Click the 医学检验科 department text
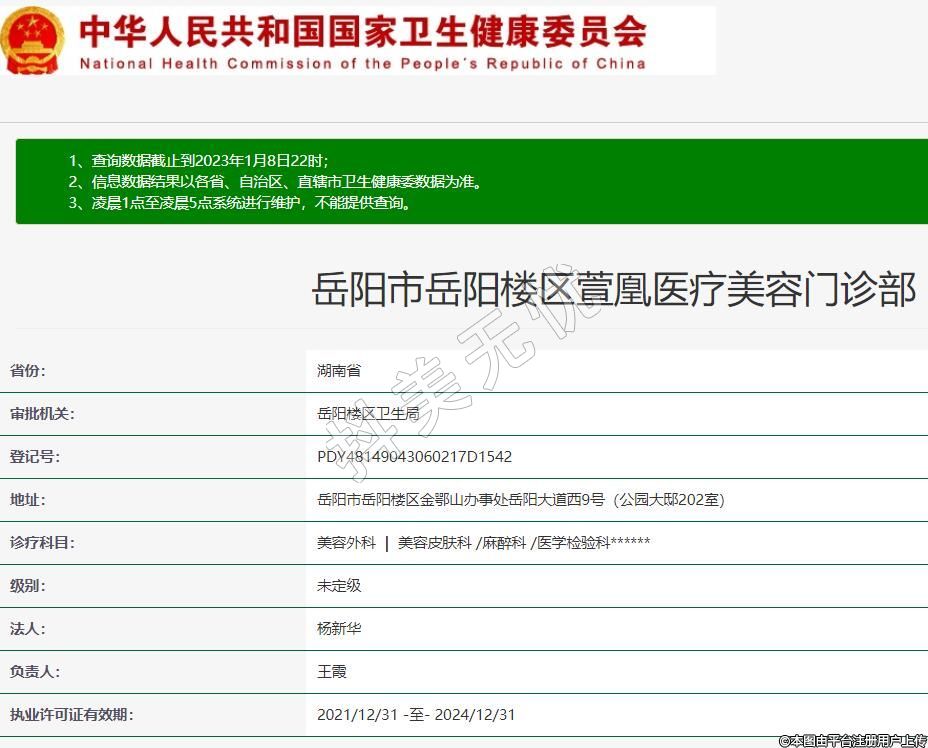The width and height of the screenshot is (928, 748). [x=573, y=543]
